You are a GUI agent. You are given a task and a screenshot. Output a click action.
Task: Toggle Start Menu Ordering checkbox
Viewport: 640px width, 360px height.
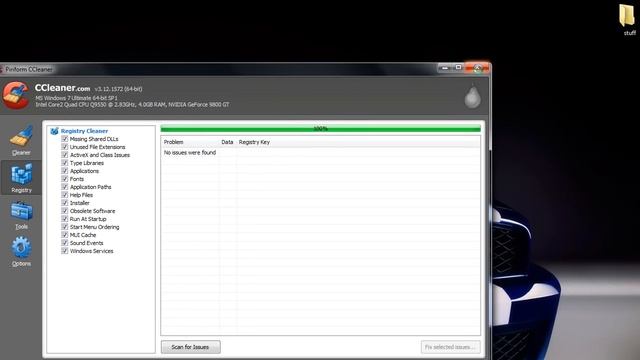pos(64,227)
